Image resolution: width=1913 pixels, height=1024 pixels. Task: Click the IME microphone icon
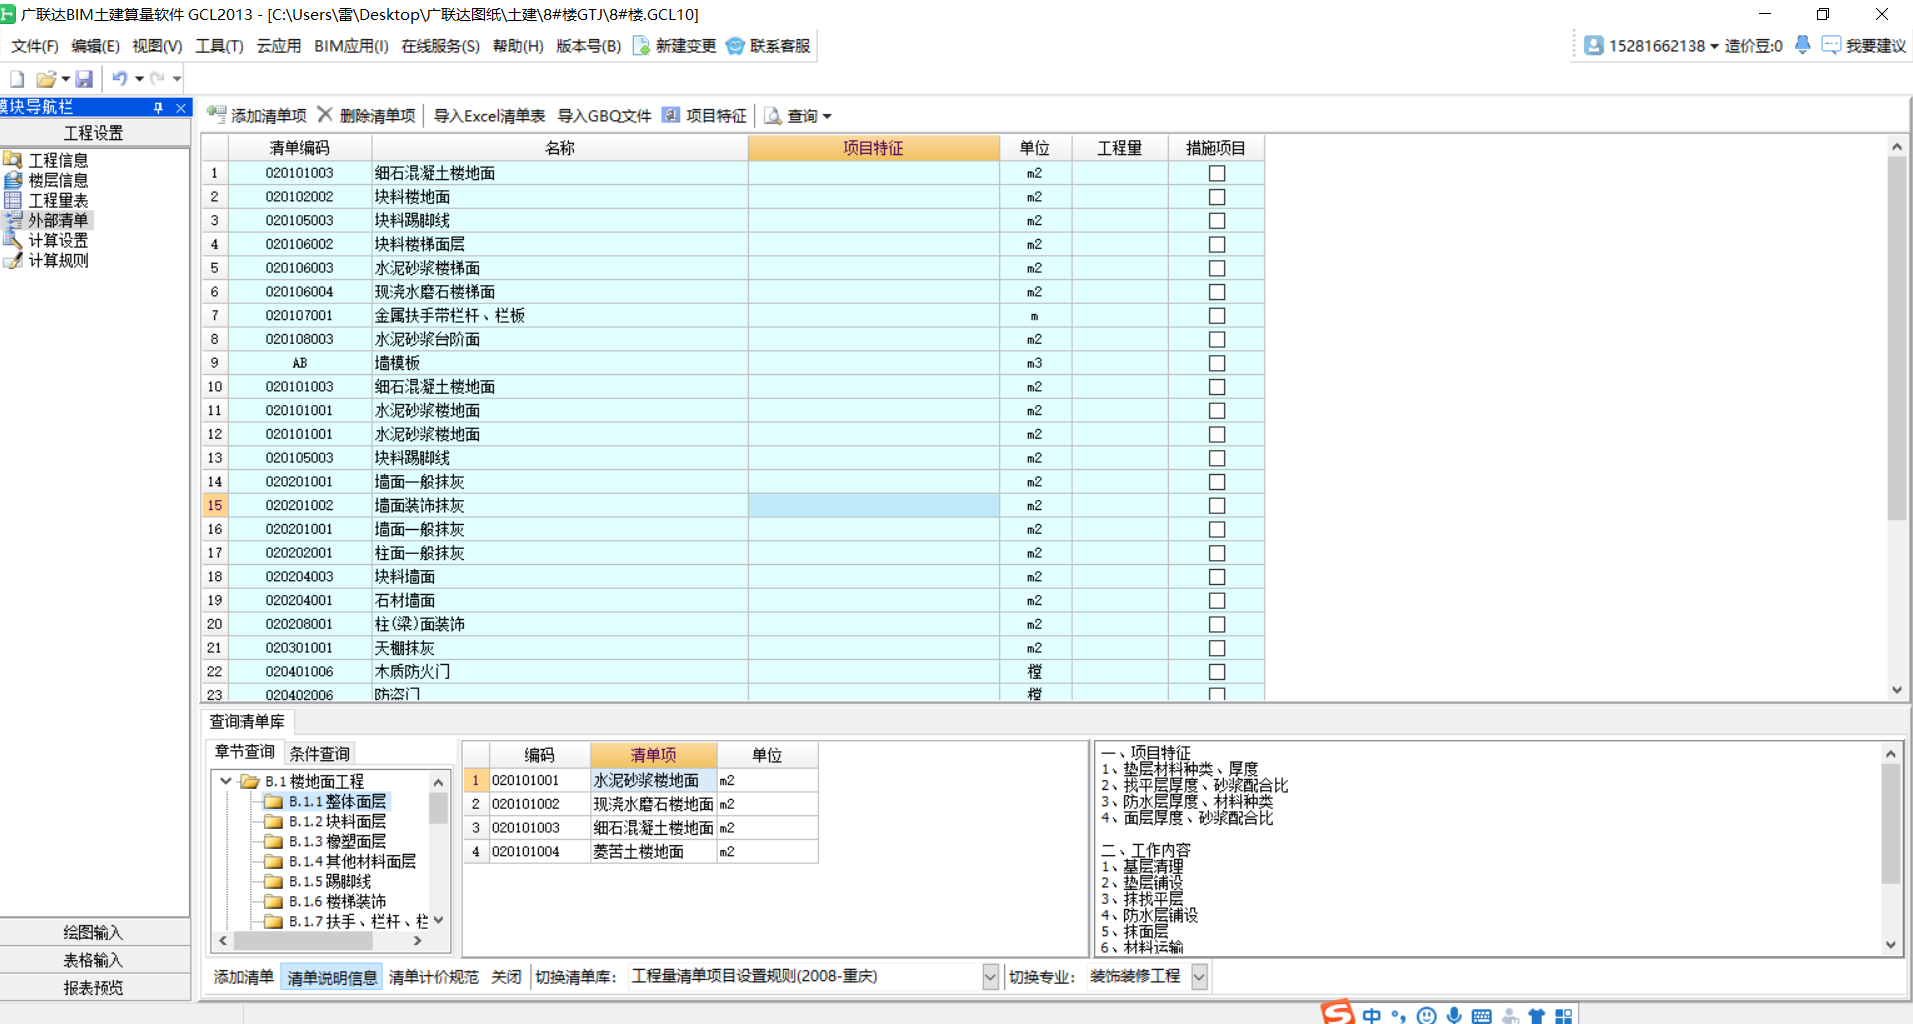pyautogui.click(x=1454, y=1015)
